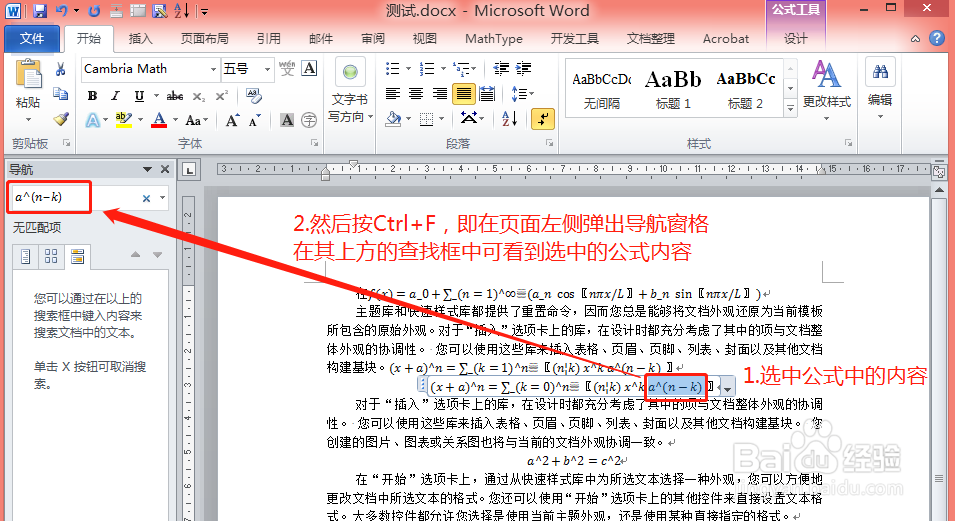This screenshot has height=521, width=955.
Task: Apply distributed alignment
Action: pyautogui.click(x=487, y=93)
